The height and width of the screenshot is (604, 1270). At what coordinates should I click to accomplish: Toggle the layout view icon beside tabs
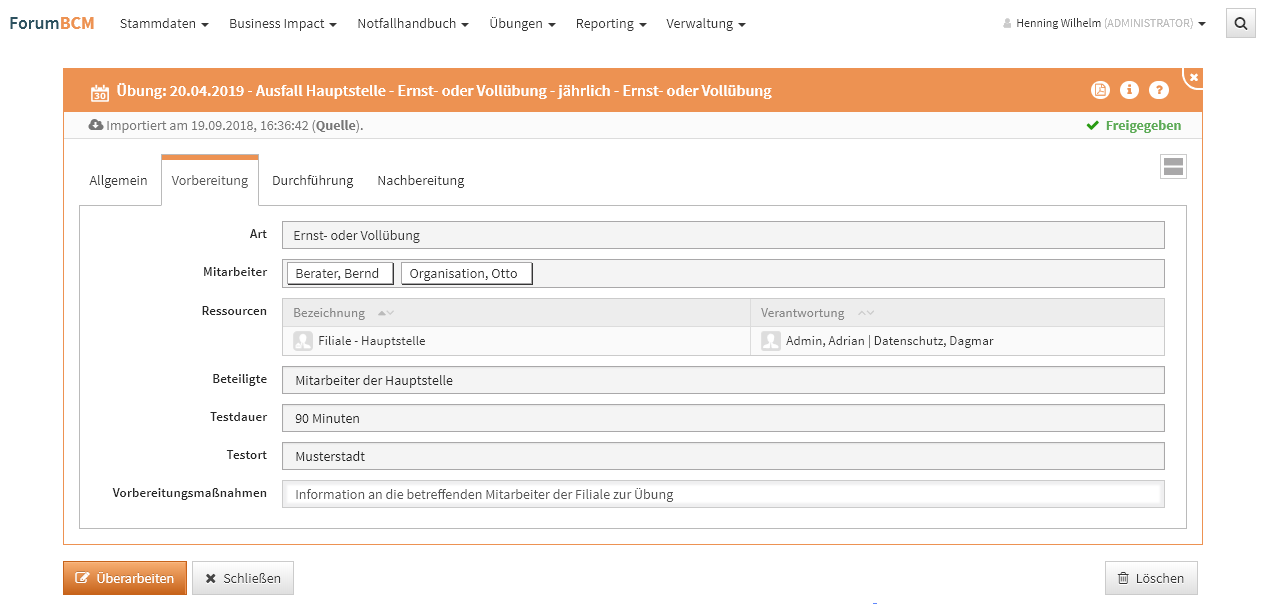[1173, 167]
